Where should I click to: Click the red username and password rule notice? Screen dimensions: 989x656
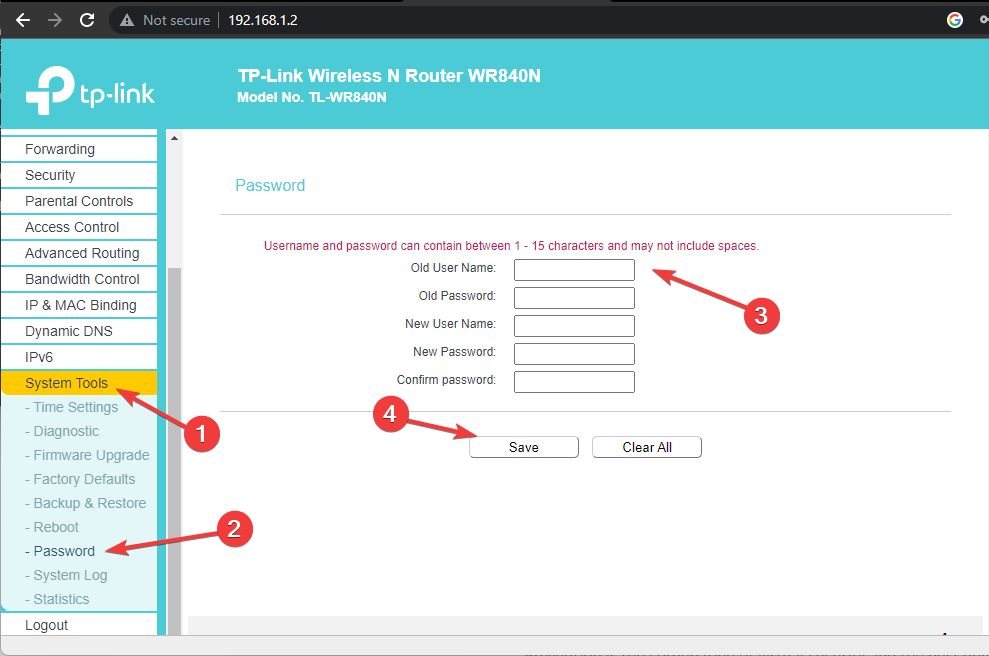pos(512,246)
